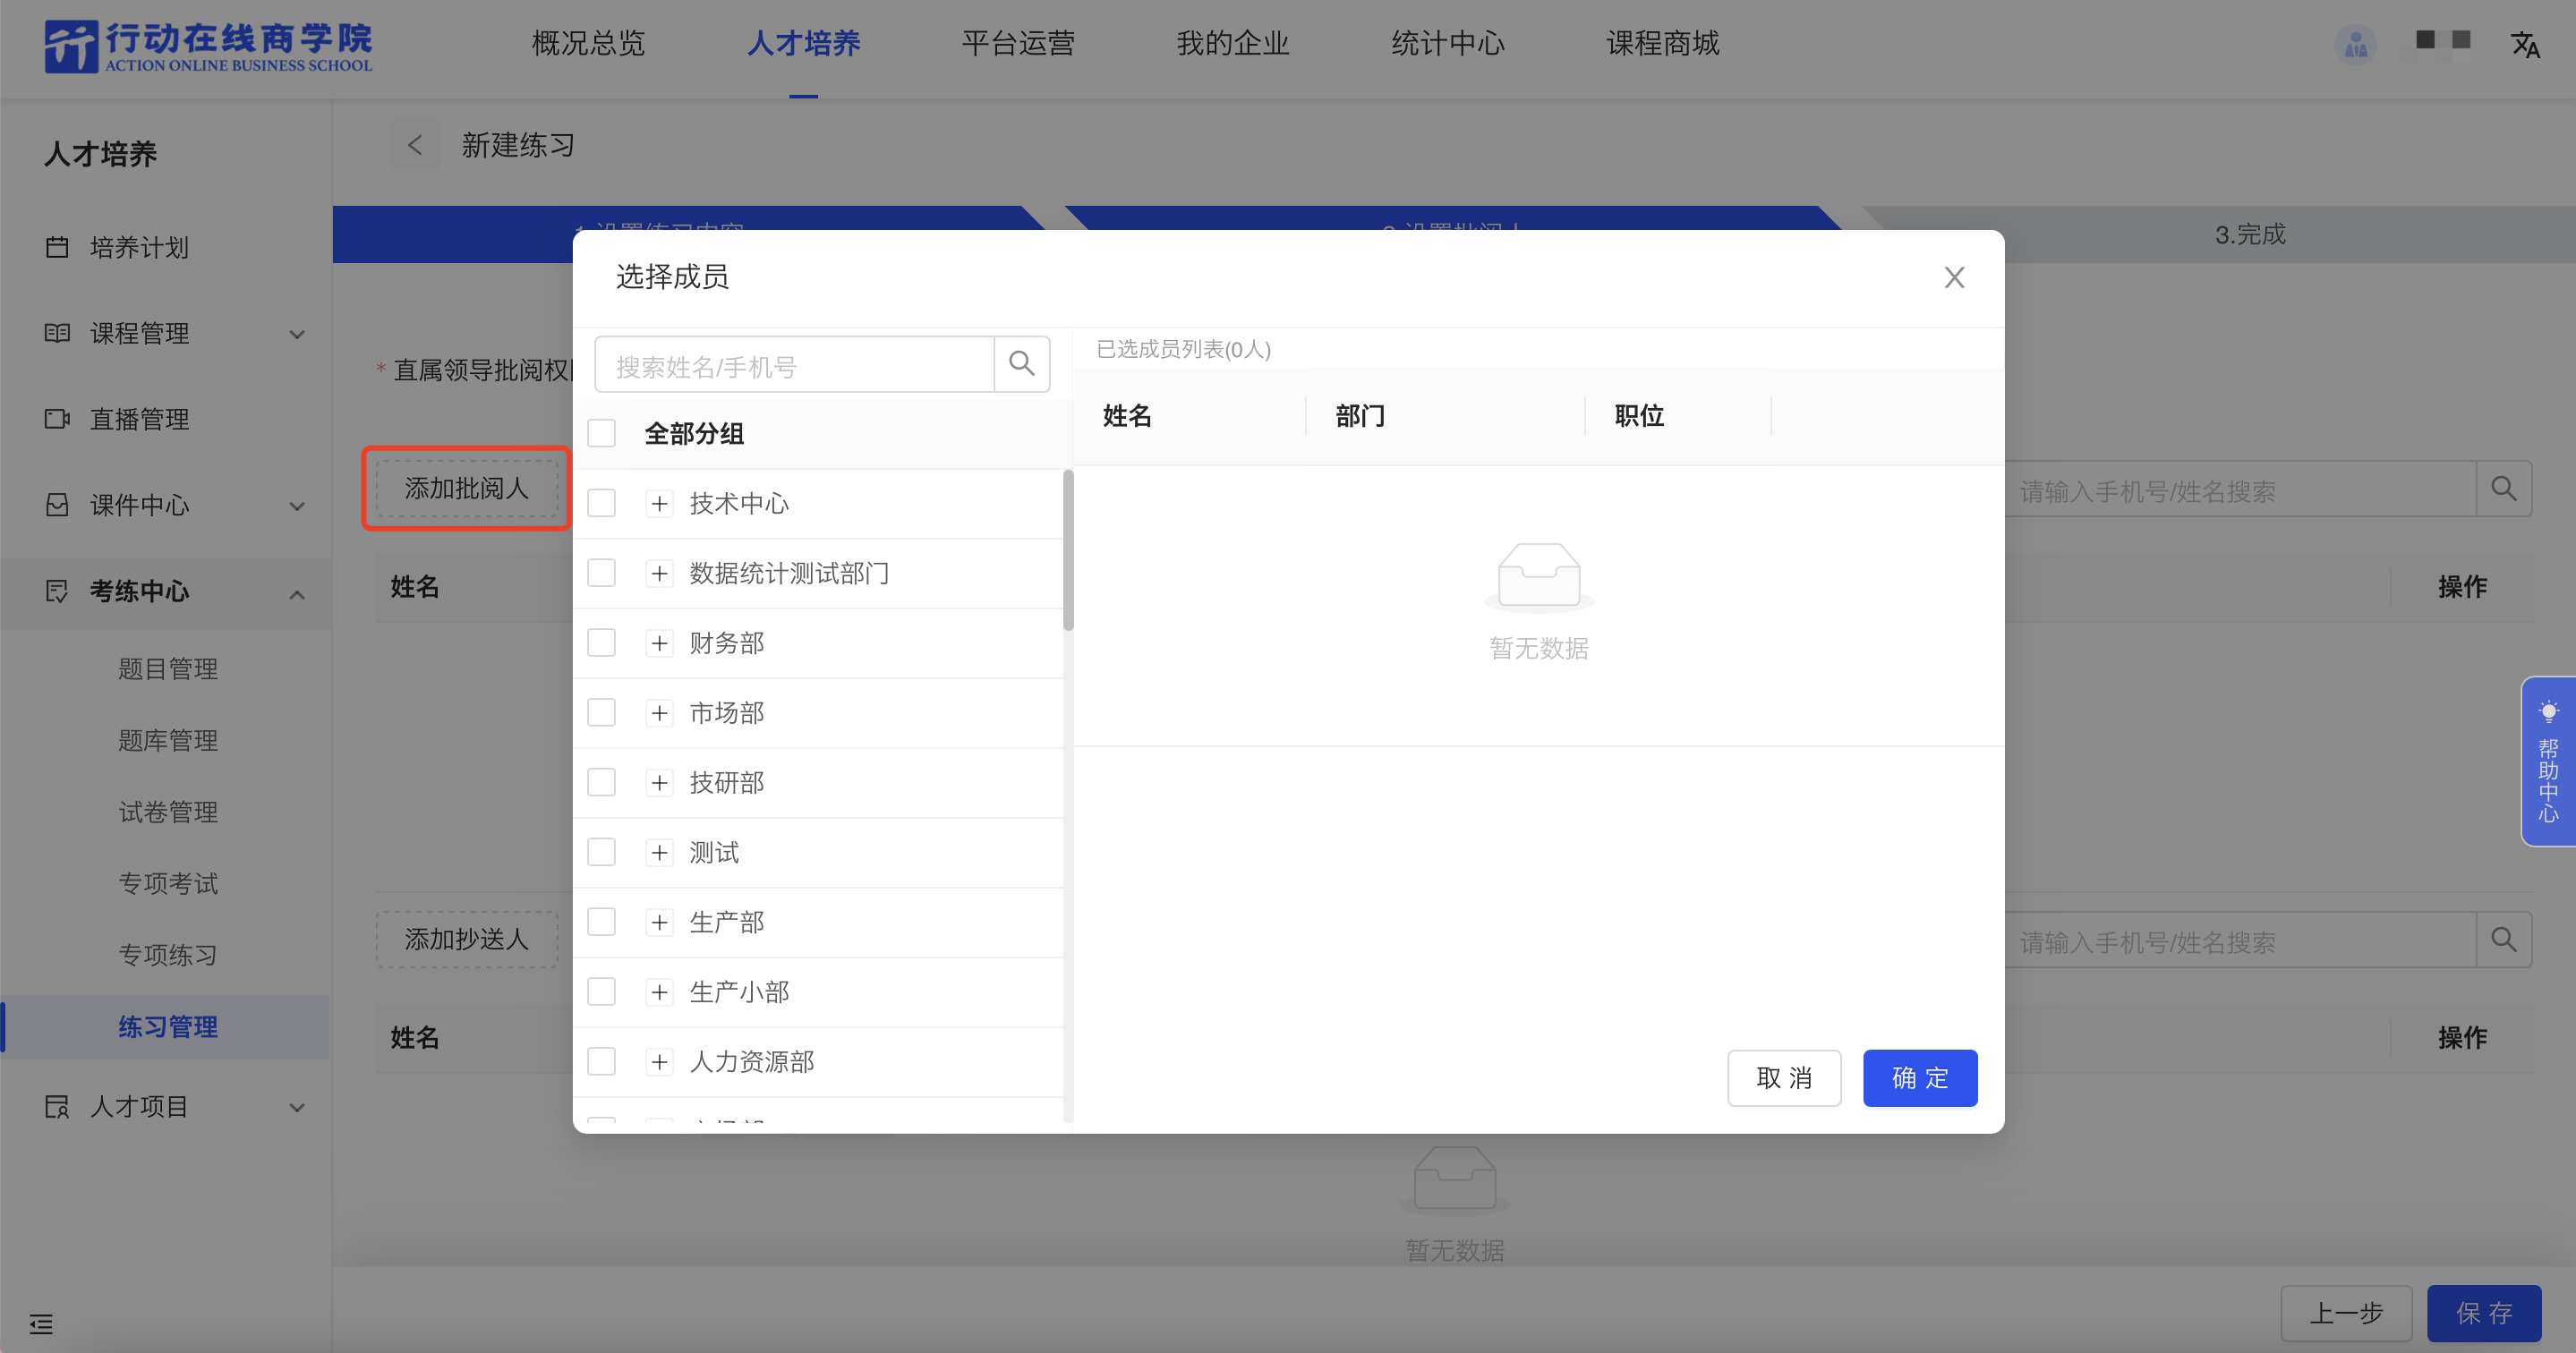Viewport: 2576px width, 1353px height.
Task: Collapse the 考练中心 sidebar chevron
Action: click(297, 594)
